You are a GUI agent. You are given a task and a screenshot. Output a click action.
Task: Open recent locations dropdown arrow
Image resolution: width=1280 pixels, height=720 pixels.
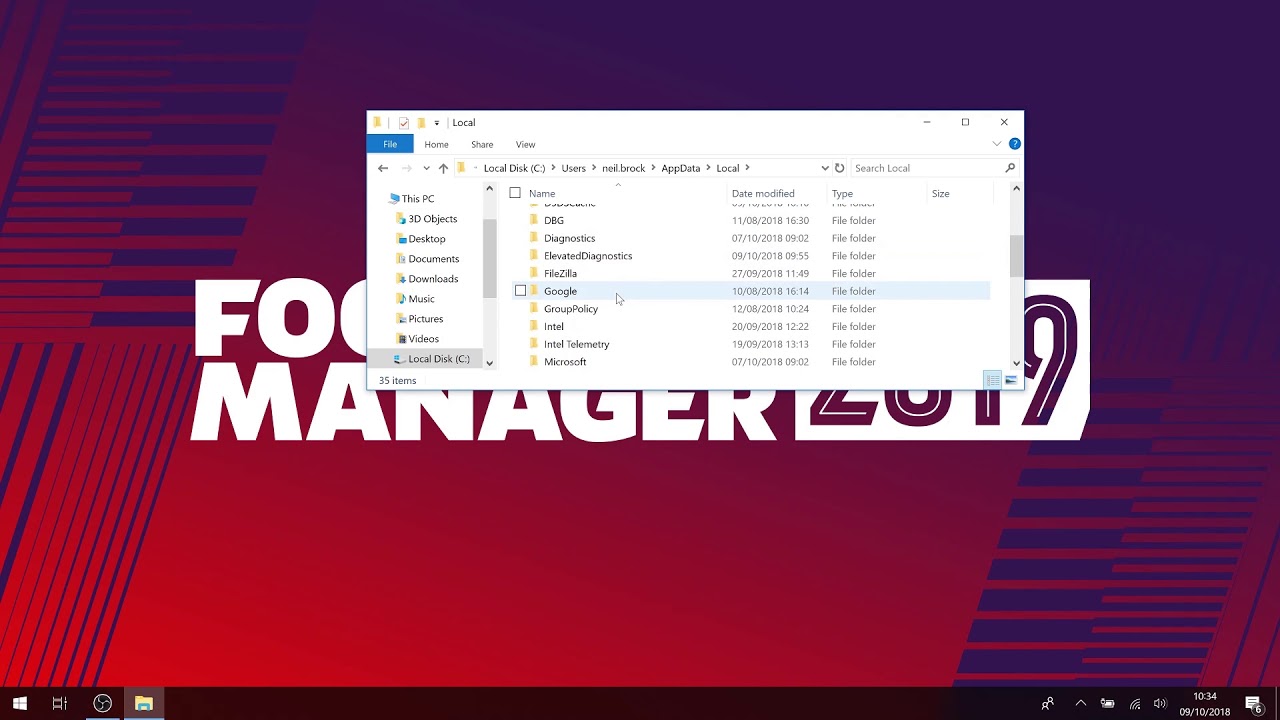426,168
